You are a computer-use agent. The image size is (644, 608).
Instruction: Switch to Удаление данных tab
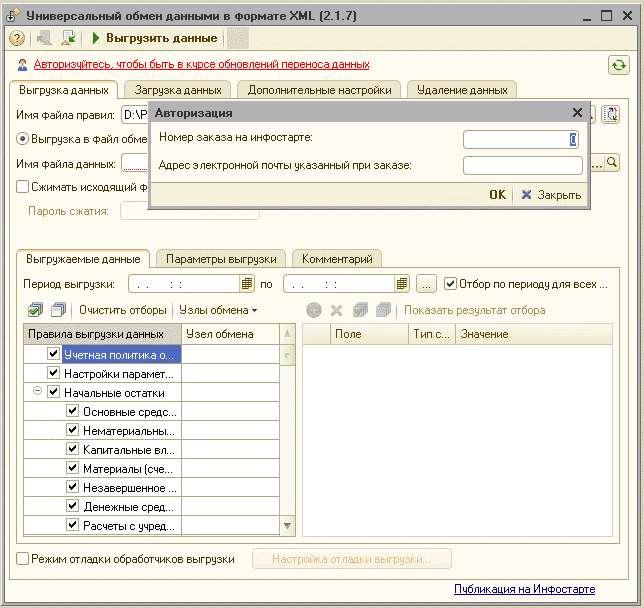pyautogui.click(x=462, y=90)
